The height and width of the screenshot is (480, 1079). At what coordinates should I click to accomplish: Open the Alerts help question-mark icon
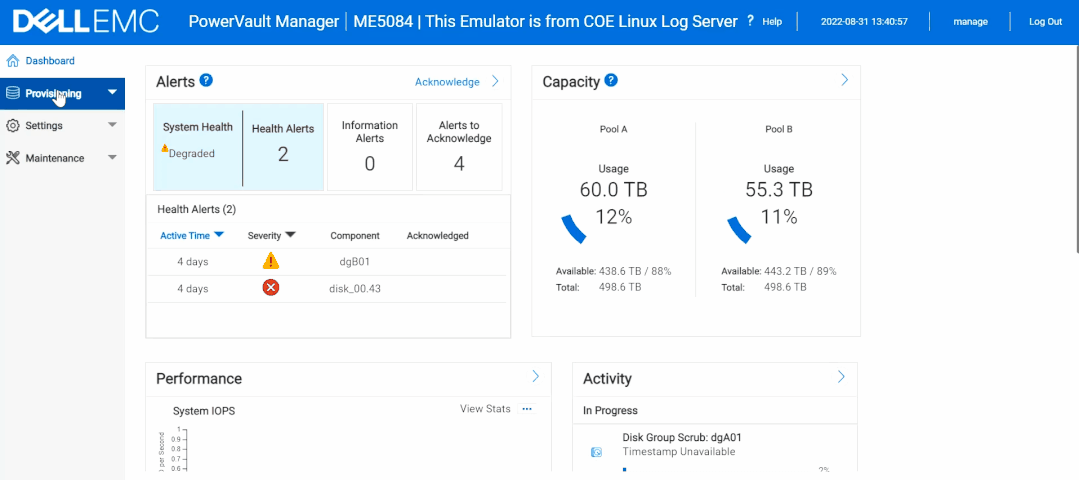206,80
